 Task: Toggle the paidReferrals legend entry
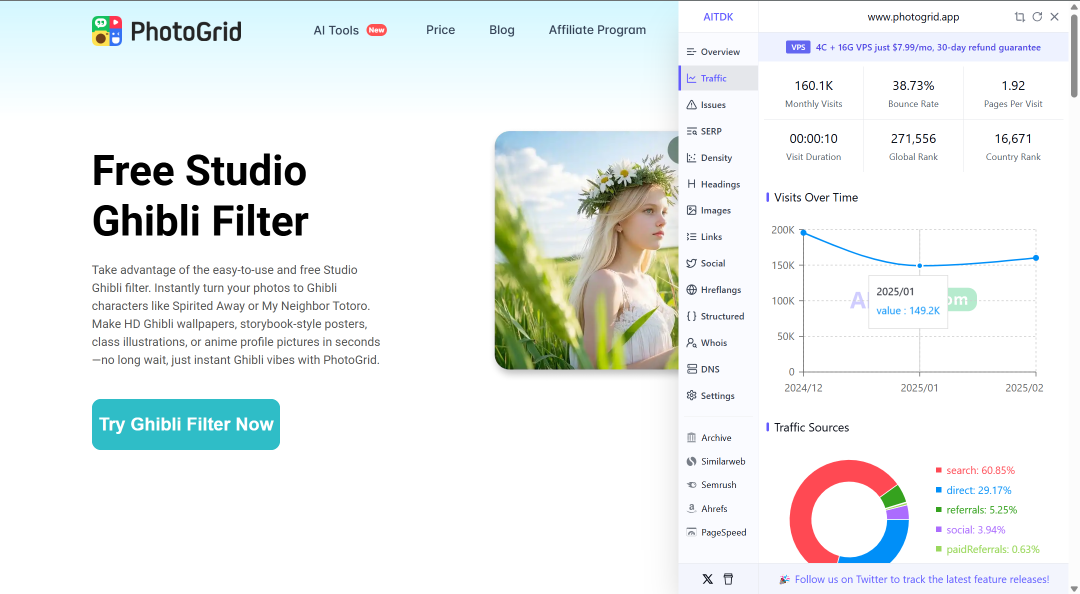coord(987,549)
